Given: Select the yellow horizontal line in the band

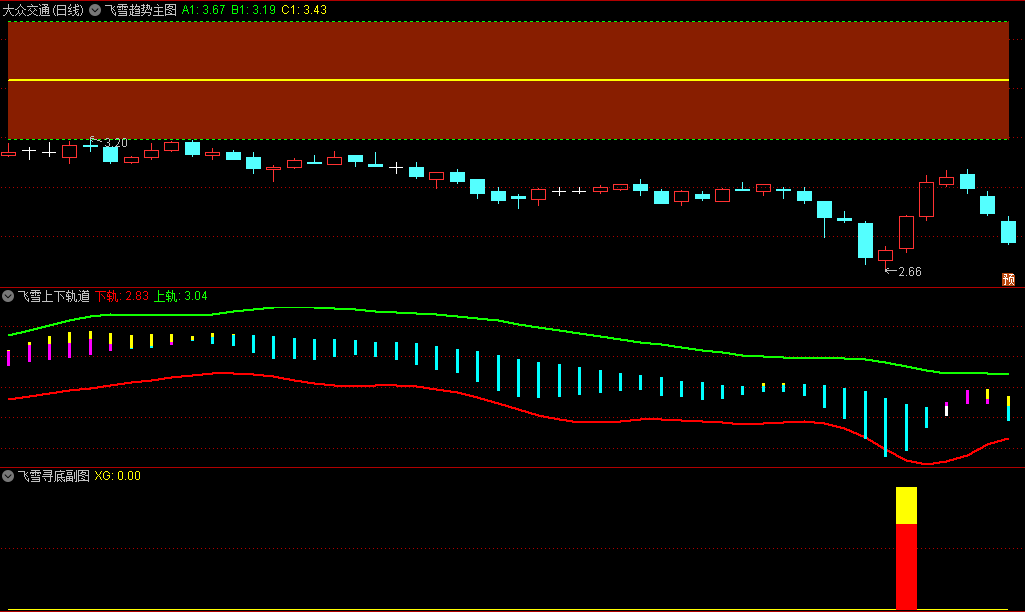Looking at the screenshot, I should (x=508, y=80).
